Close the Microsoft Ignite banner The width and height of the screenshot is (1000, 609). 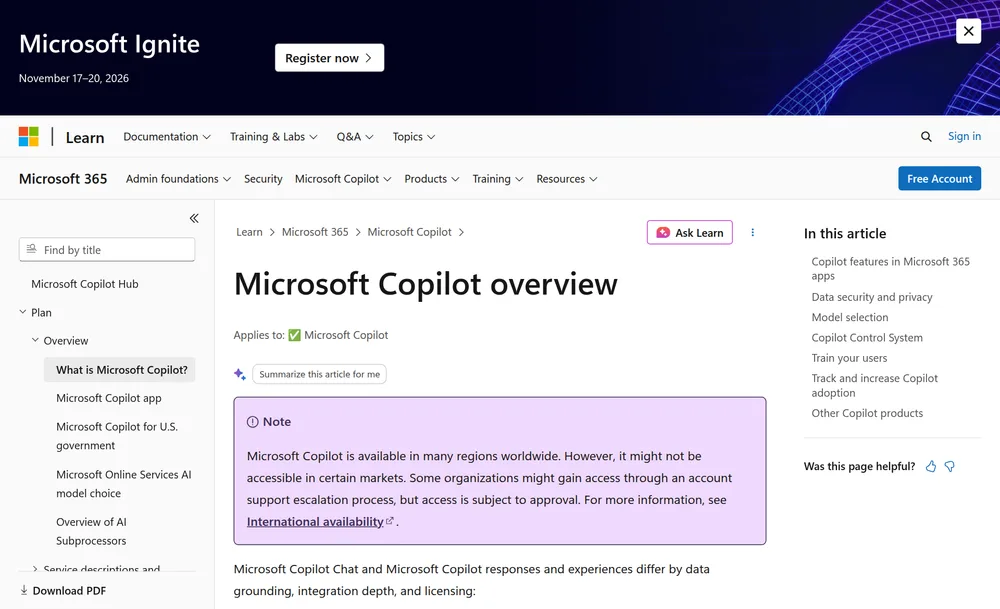coord(968,31)
